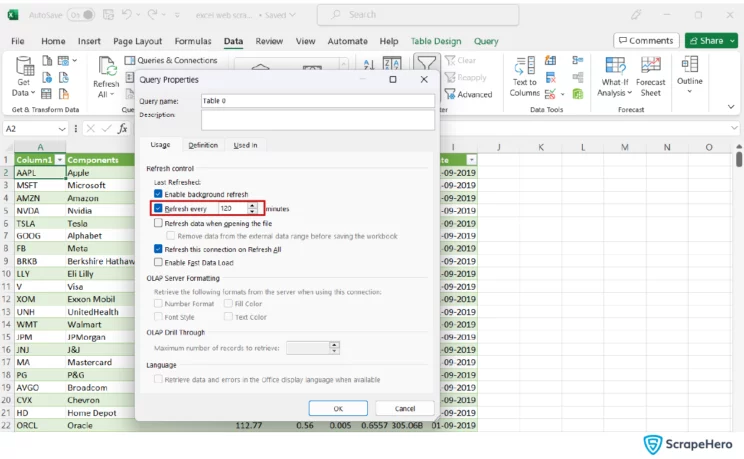Click the Share button
Screen dimensions: 744x459
(x=707, y=41)
